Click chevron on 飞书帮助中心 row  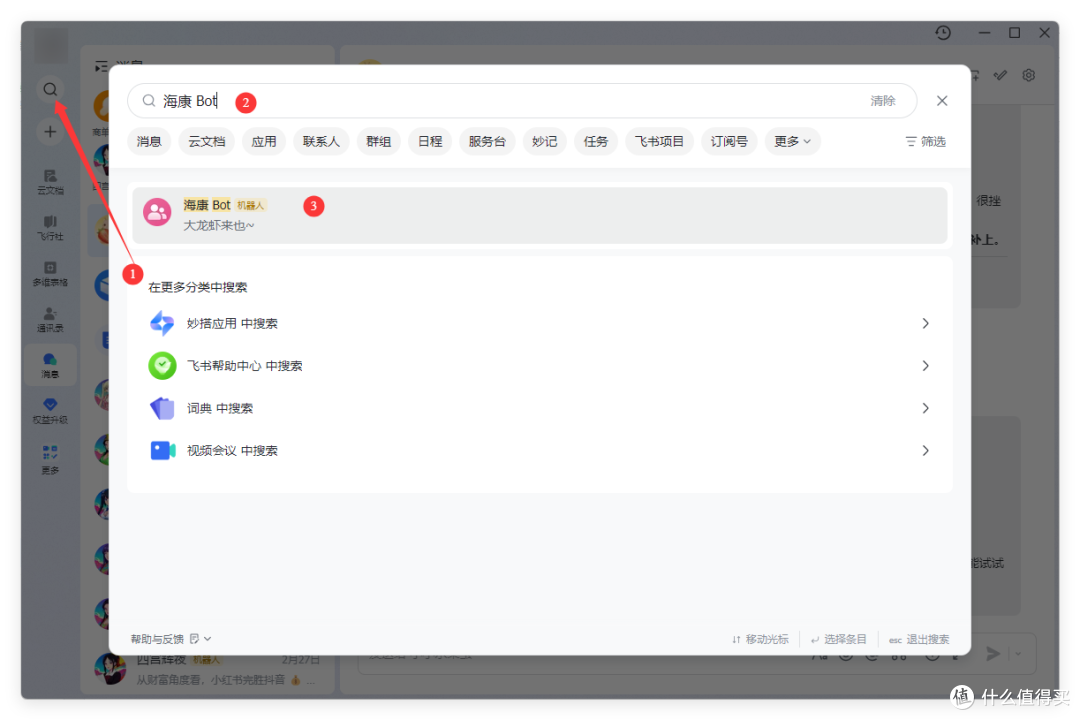(925, 366)
